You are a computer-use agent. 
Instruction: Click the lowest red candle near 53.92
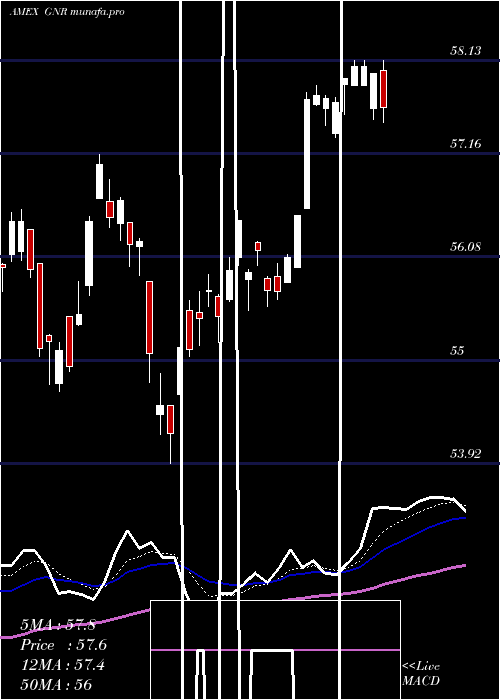[x=171, y=419]
